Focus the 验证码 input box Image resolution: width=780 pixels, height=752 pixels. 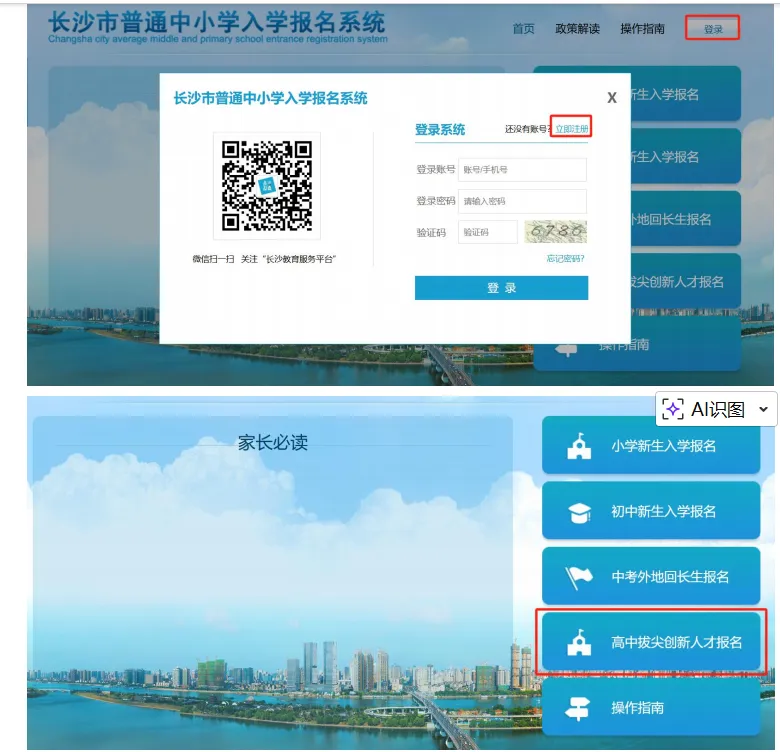488,232
